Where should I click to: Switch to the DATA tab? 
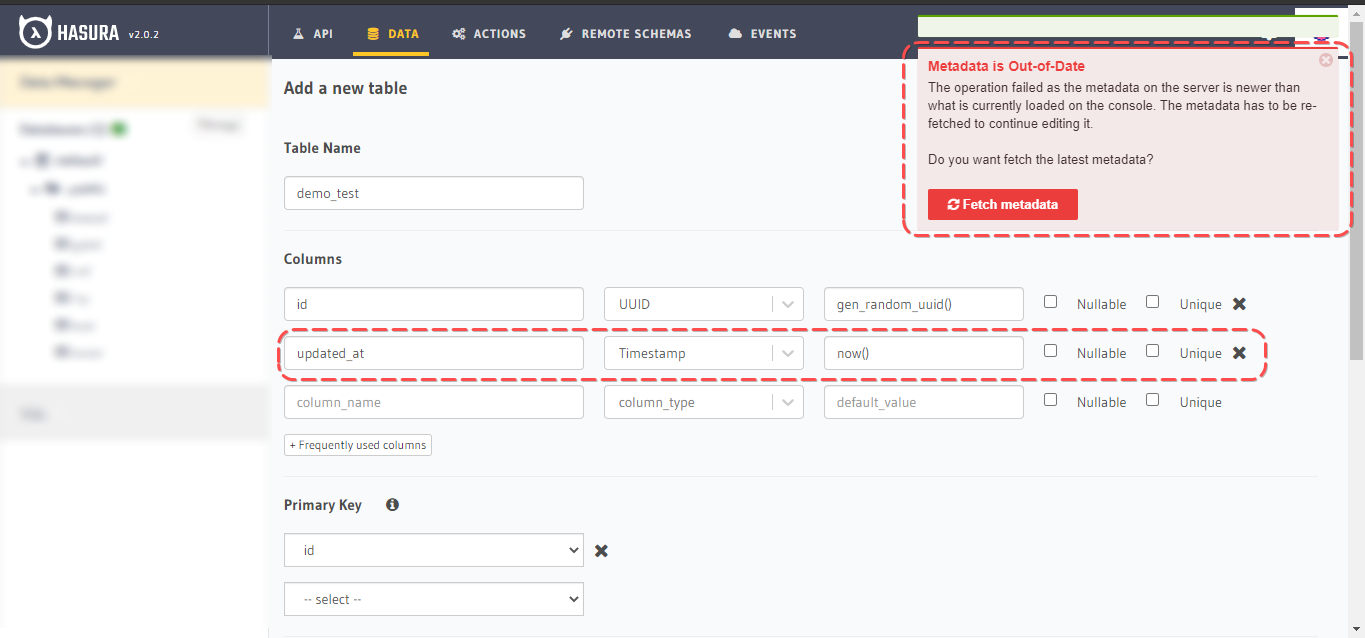(x=393, y=34)
